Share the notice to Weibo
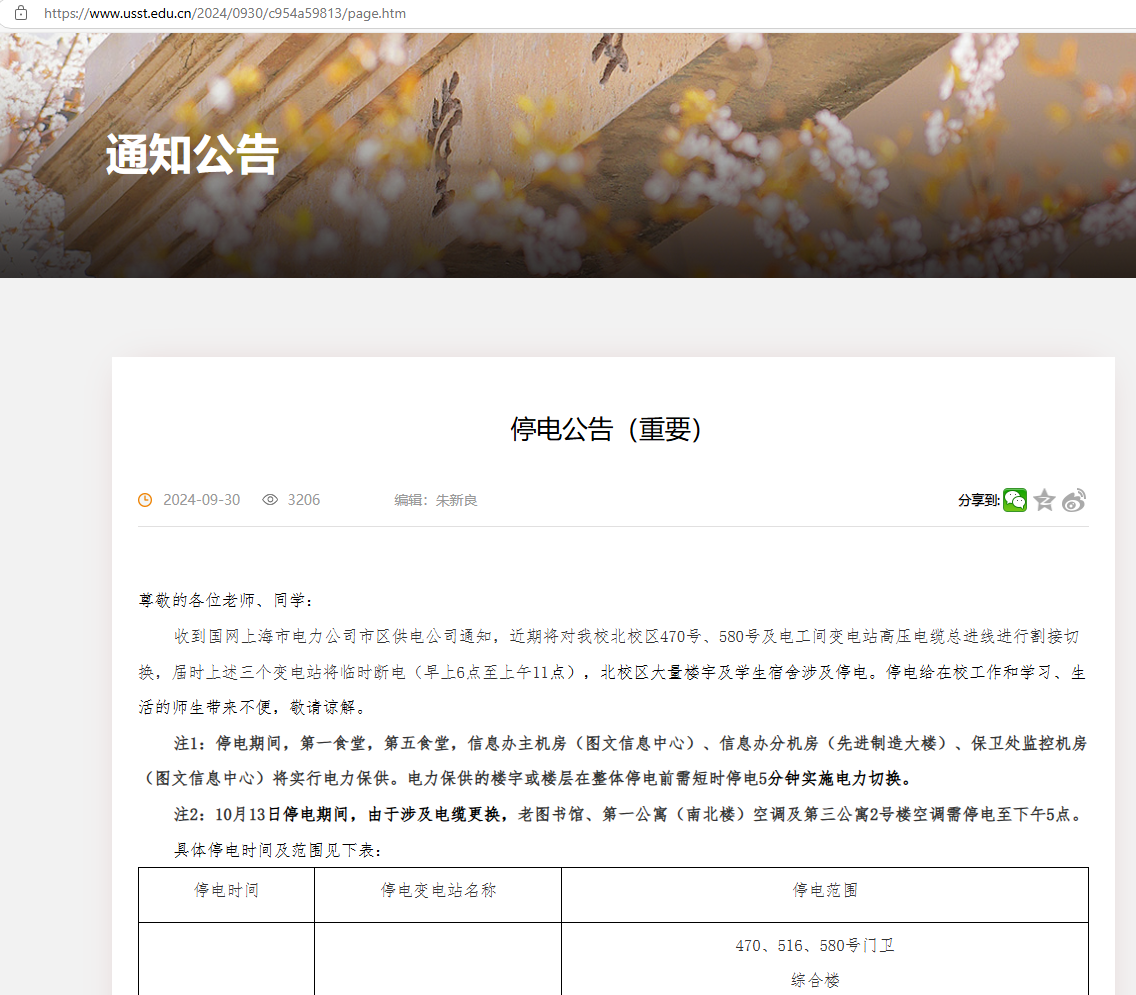The width and height of the screenshot is (1136, 995). coord(1074,500)
